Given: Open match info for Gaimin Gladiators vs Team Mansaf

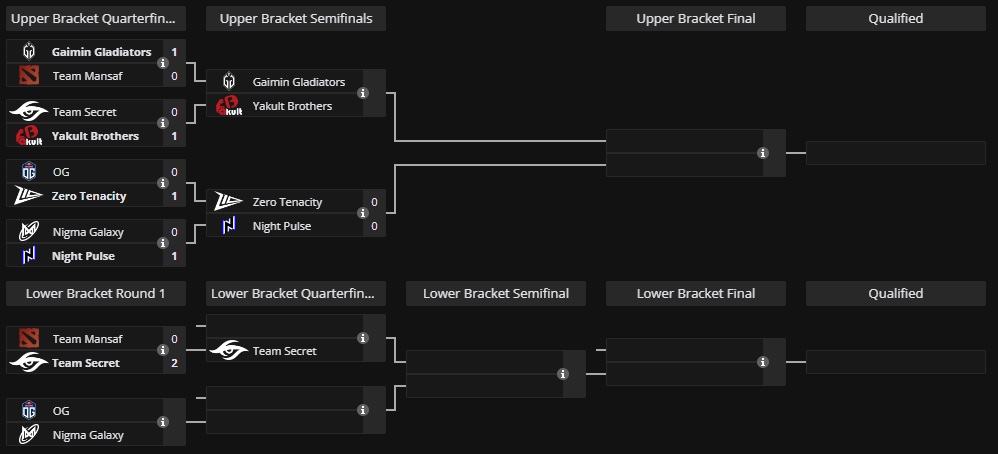Looking at the screenshot, I should (x=163, y=63).
